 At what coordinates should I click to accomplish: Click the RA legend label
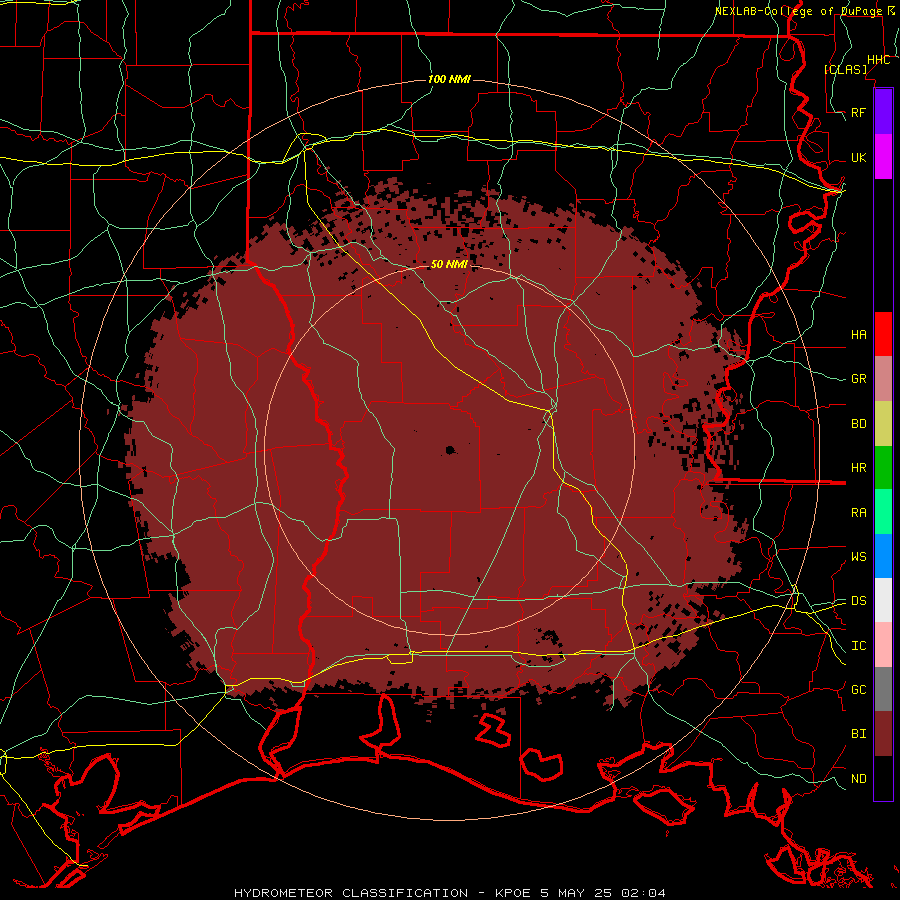(859, 513)
